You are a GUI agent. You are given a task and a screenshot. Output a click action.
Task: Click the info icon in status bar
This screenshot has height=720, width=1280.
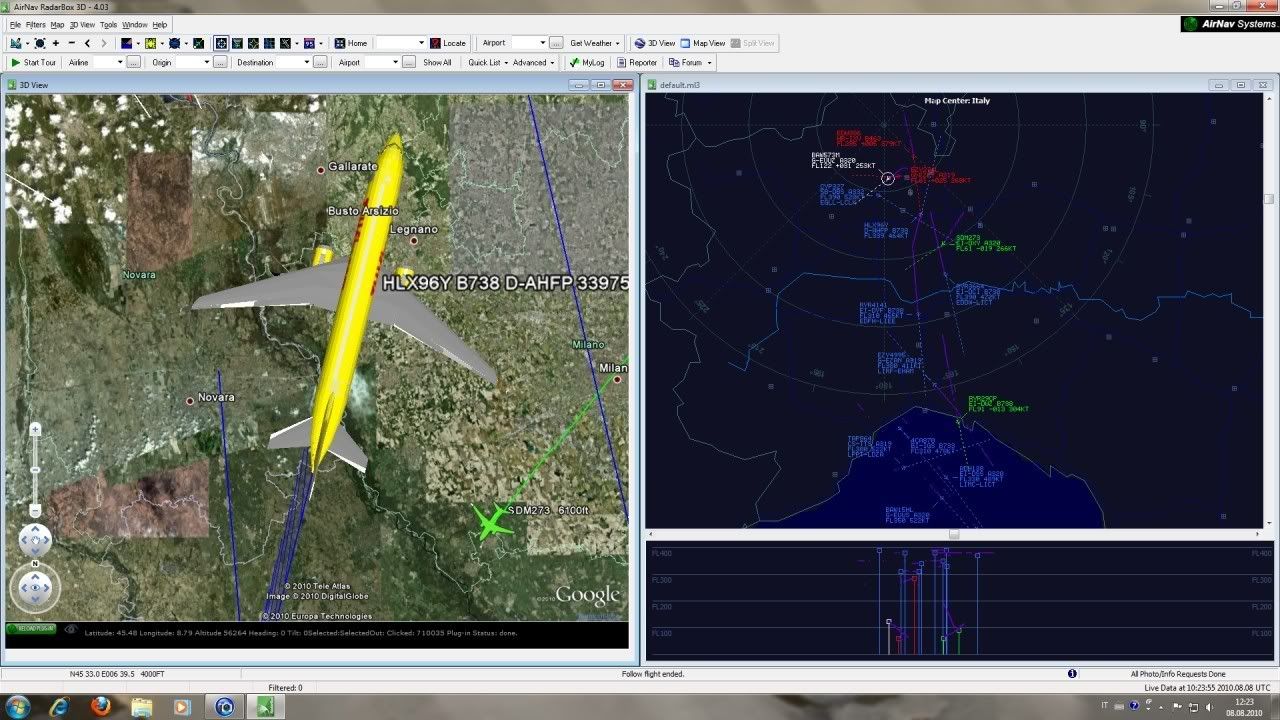click(1073, 674)
